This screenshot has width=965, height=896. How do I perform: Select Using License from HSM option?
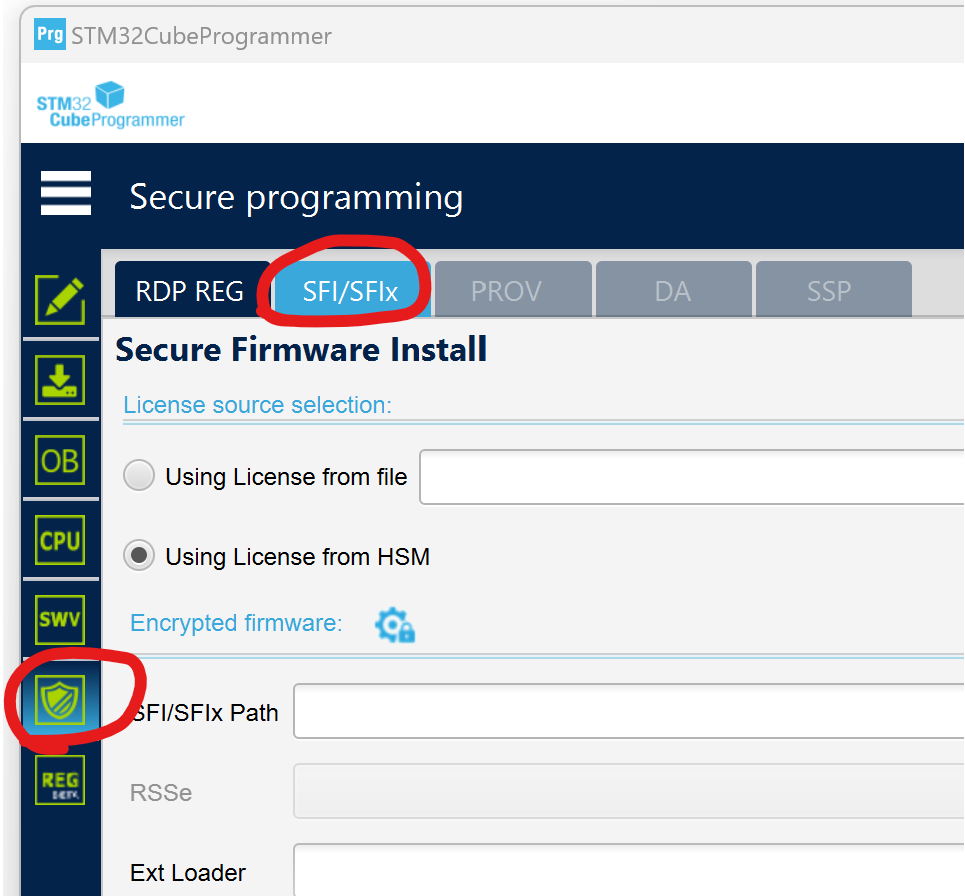pos(138,556)
